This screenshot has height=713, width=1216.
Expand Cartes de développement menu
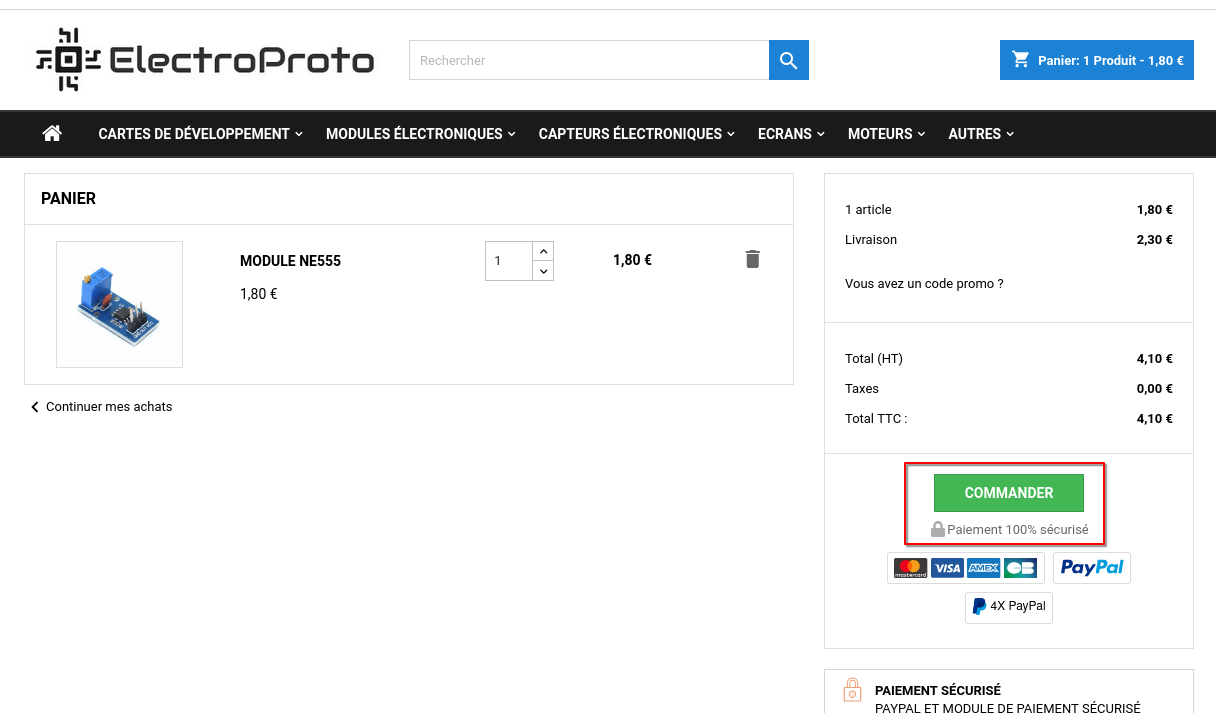click(200, 134)
